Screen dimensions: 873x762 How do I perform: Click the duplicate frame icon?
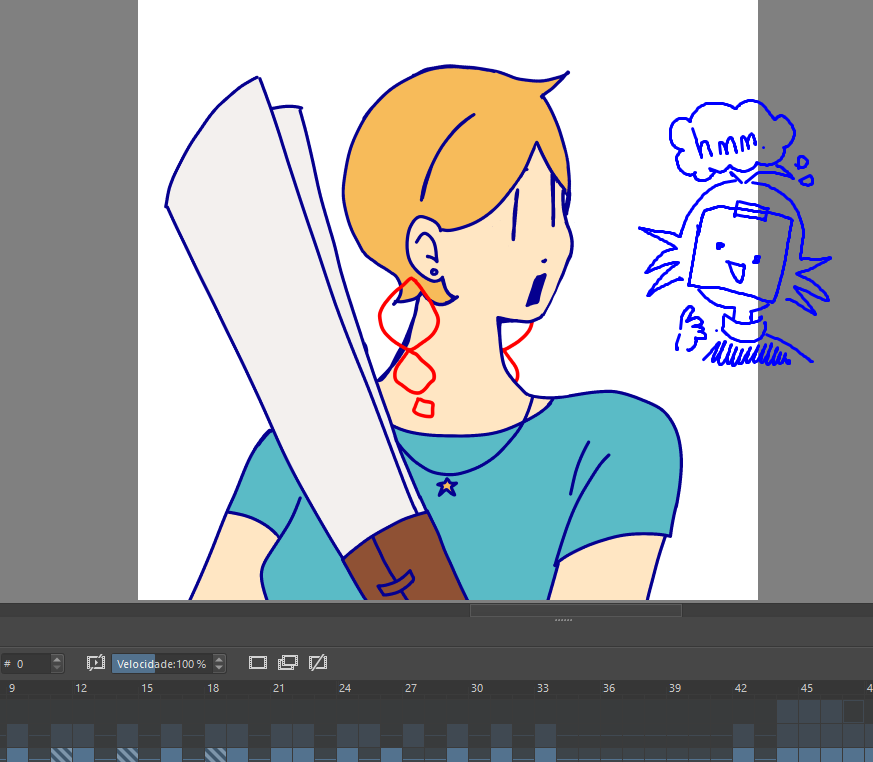(x=288, y=663)
